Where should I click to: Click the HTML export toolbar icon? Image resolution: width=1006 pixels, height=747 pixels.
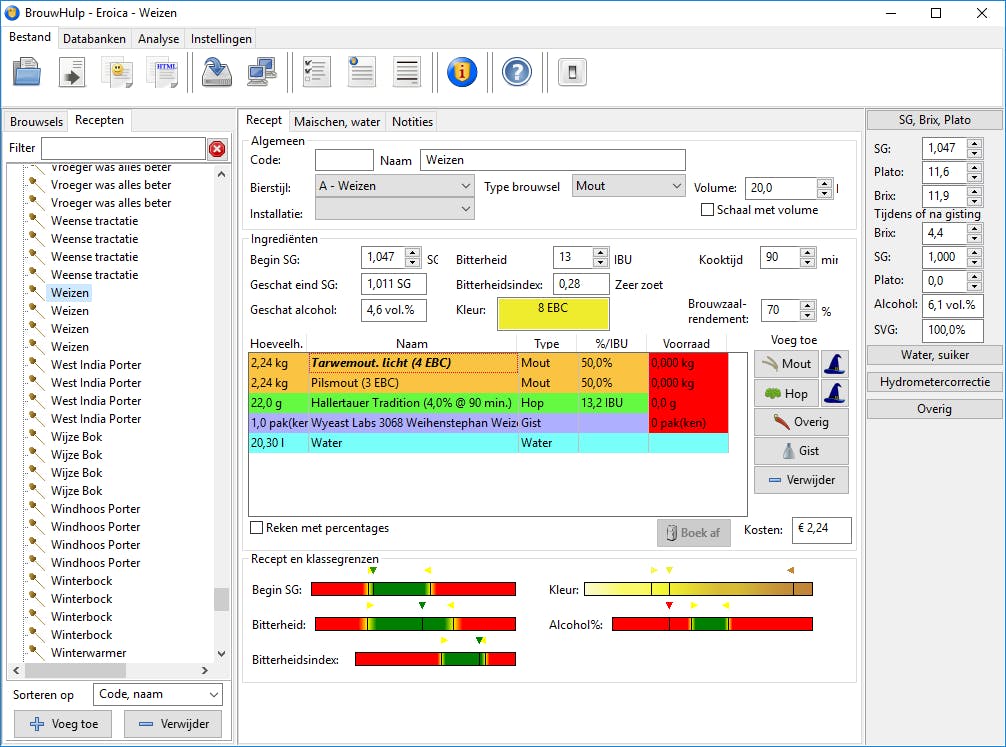(163, 72)
